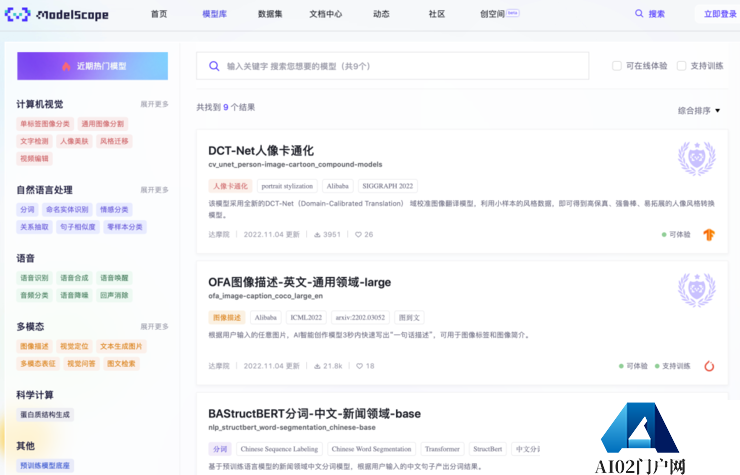Open the DCT-Net人像卡通化 model title
This screenshot has height=475, width=740.
coord(261,151)
